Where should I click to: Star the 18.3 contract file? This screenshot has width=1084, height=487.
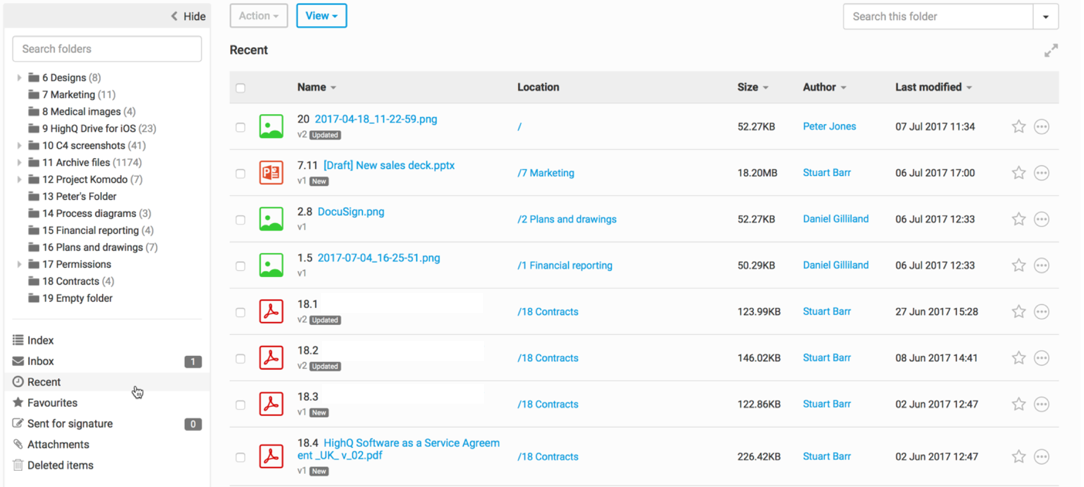coord(1018,404)
